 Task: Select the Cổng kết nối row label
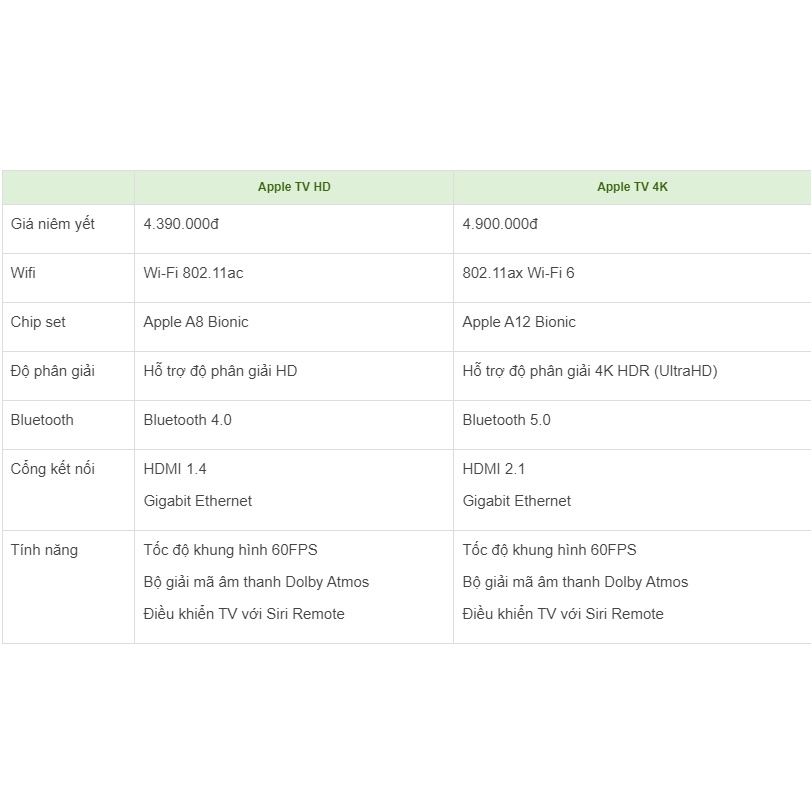52,469
